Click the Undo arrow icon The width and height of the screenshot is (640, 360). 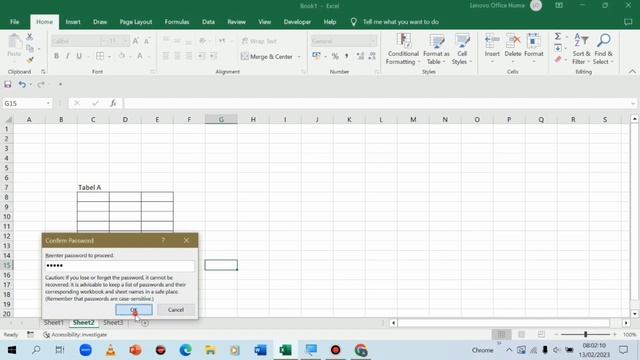pos(22,84)
